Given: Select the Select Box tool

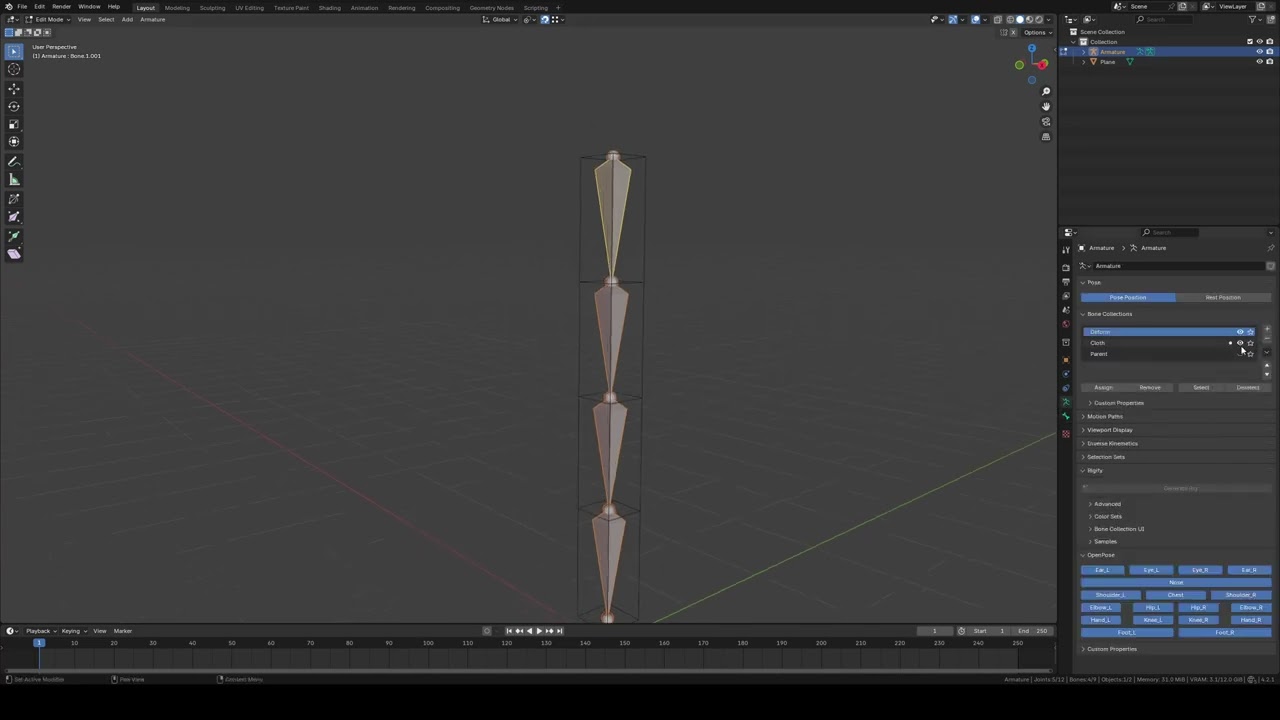Looking at the screenshot, I should pyautogui.click(x=14, y=51).
